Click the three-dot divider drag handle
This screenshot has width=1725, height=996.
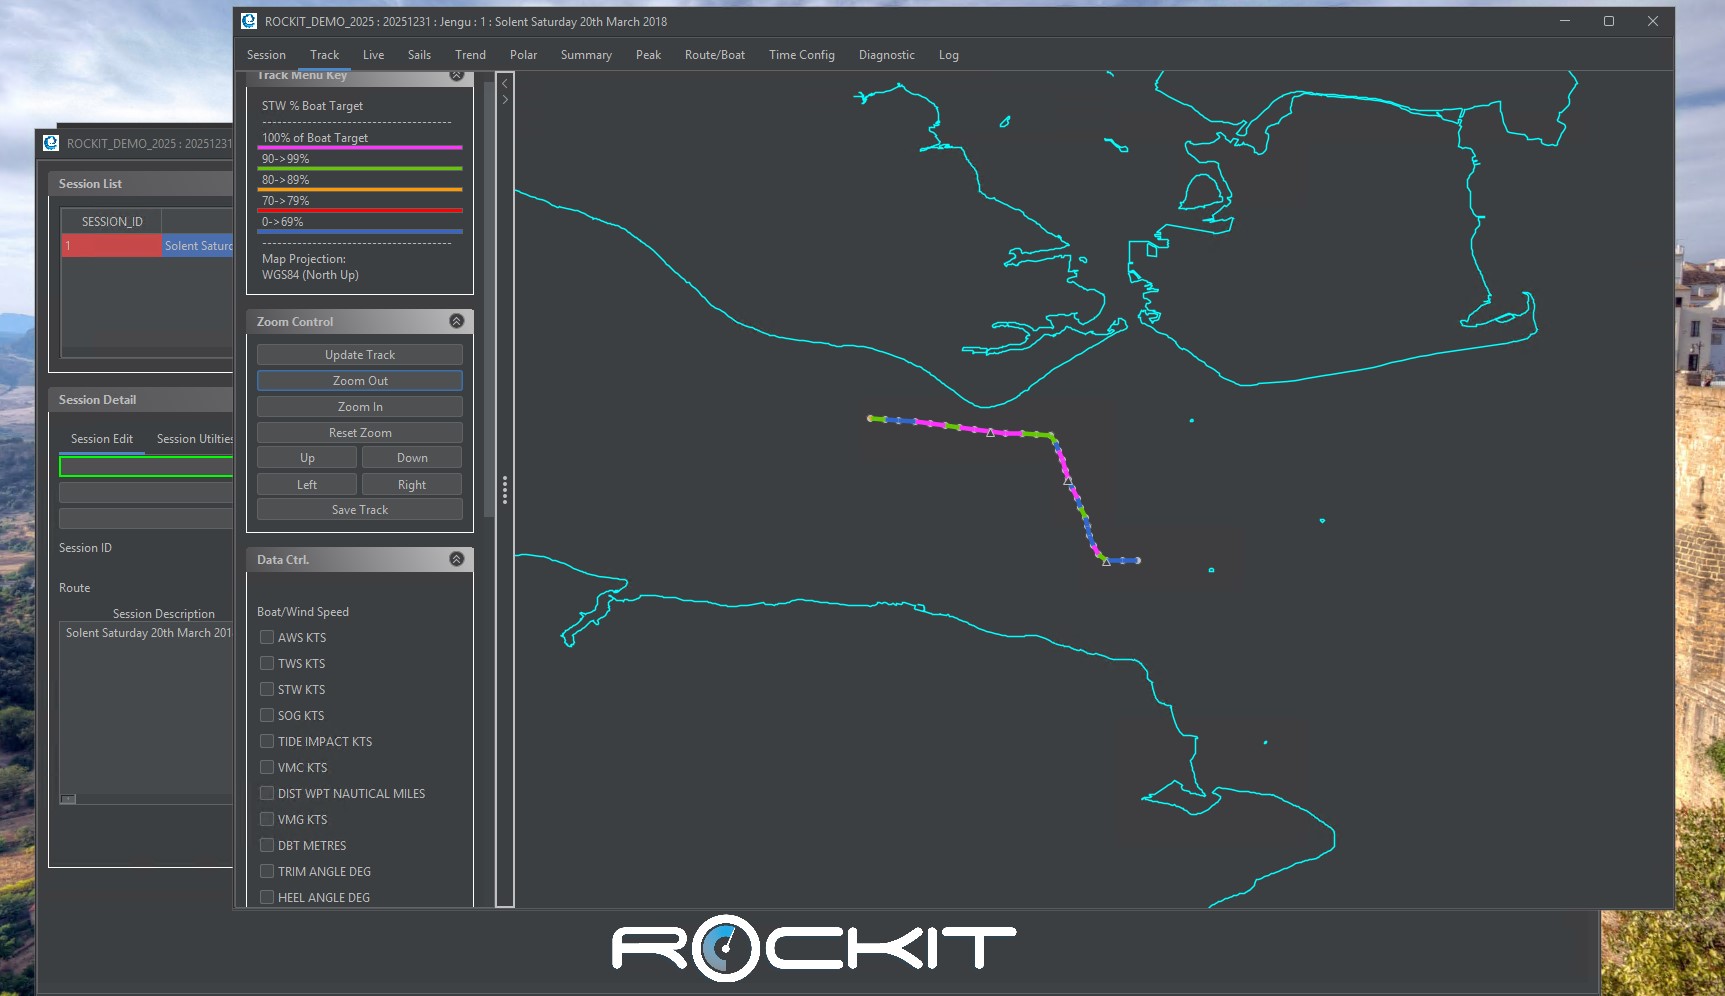click(505, 490)
